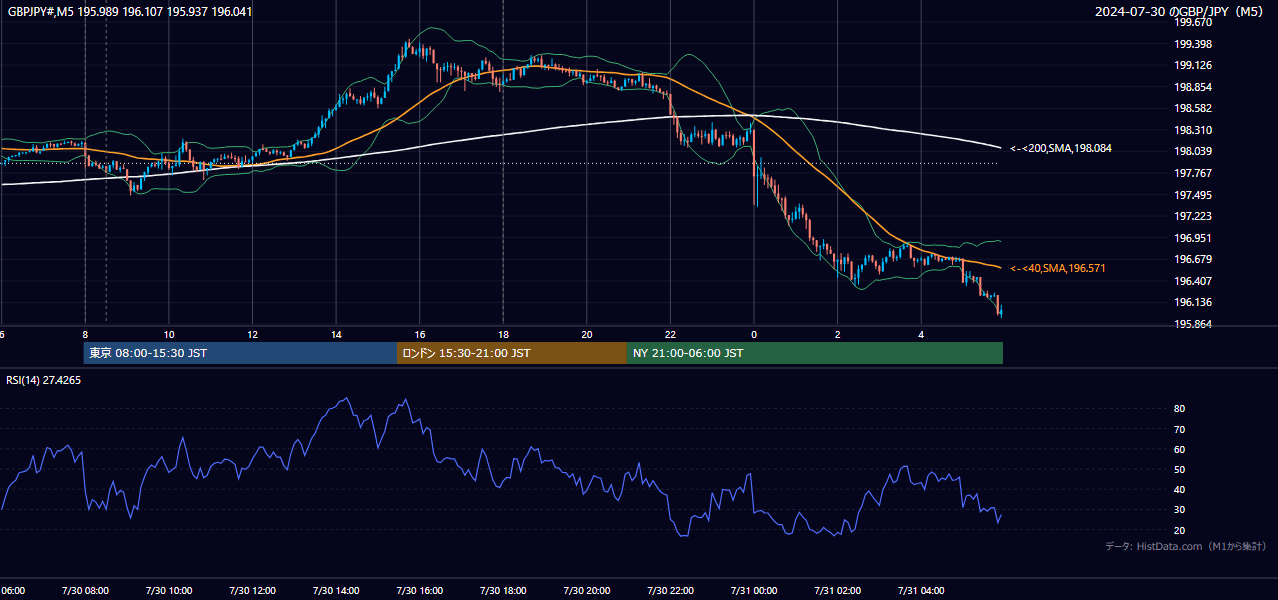This screenshot has width=1278, height=600.
Task: Click hour tick 18 under the price chart
Action: coord(503,335)
